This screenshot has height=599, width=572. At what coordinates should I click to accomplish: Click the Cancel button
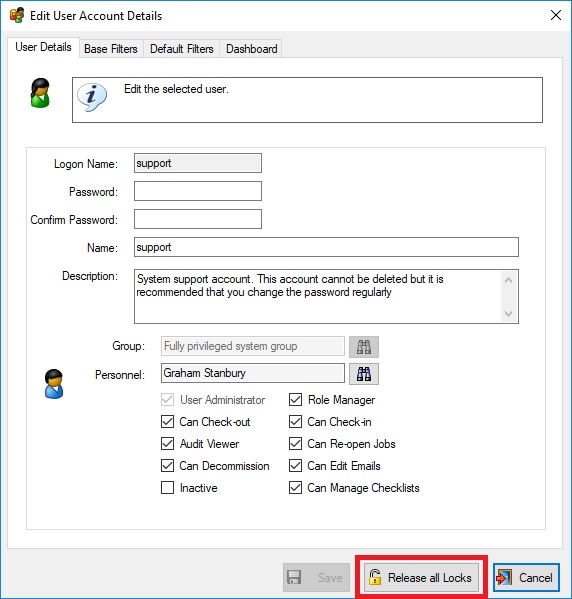[526, 577]
